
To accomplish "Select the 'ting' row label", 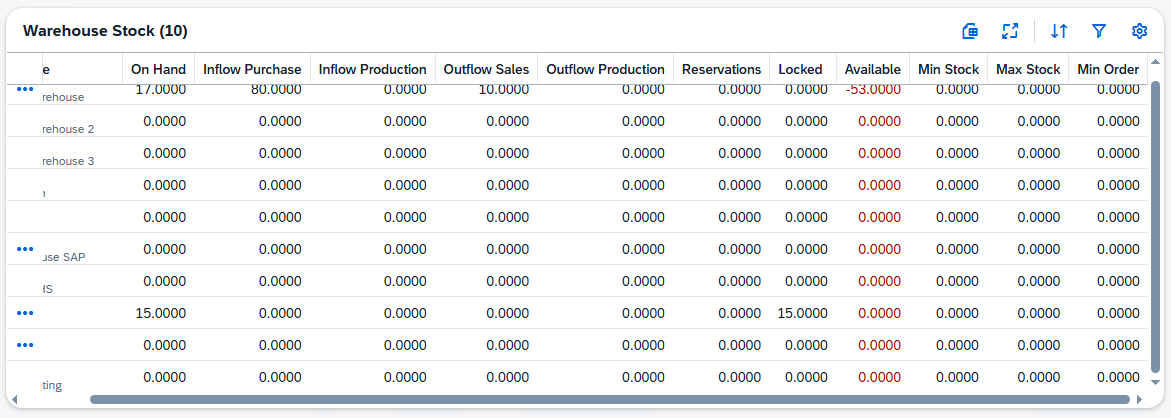I will click(x=53, y=385).
